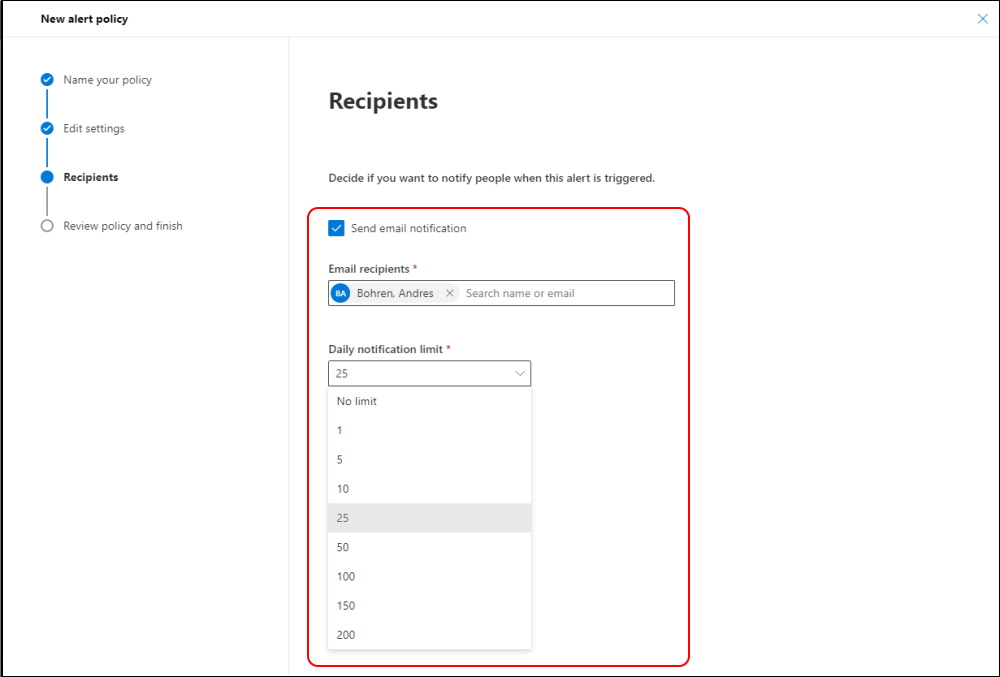Click the Recipients page heading

(383, 101)
